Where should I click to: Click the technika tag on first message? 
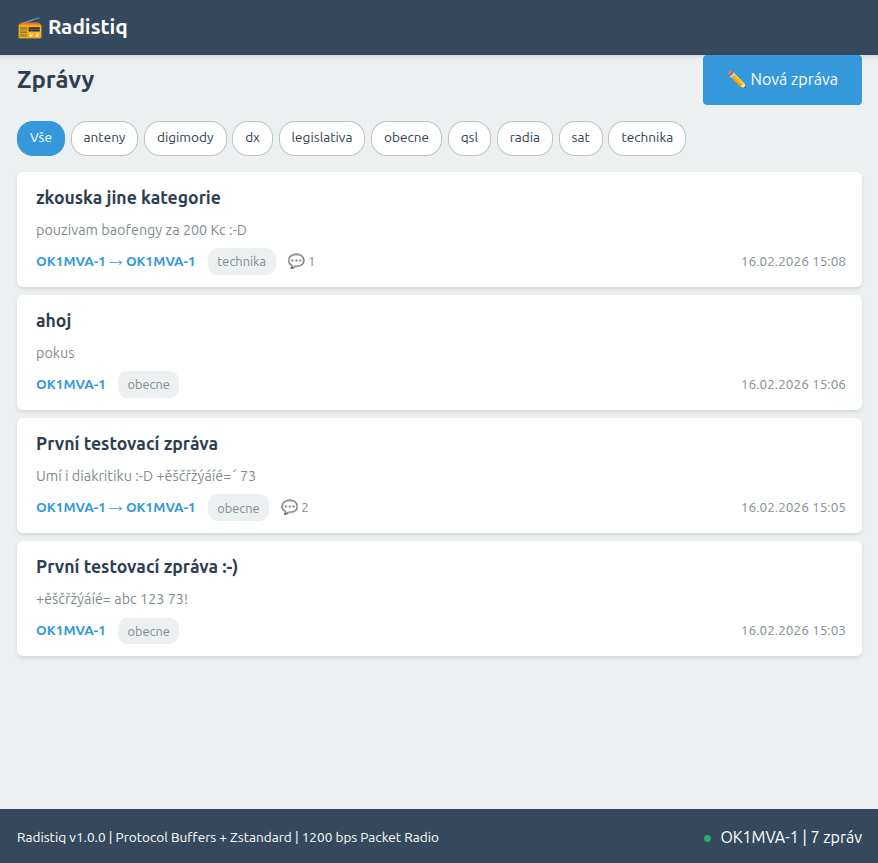(x=242, y=262)
